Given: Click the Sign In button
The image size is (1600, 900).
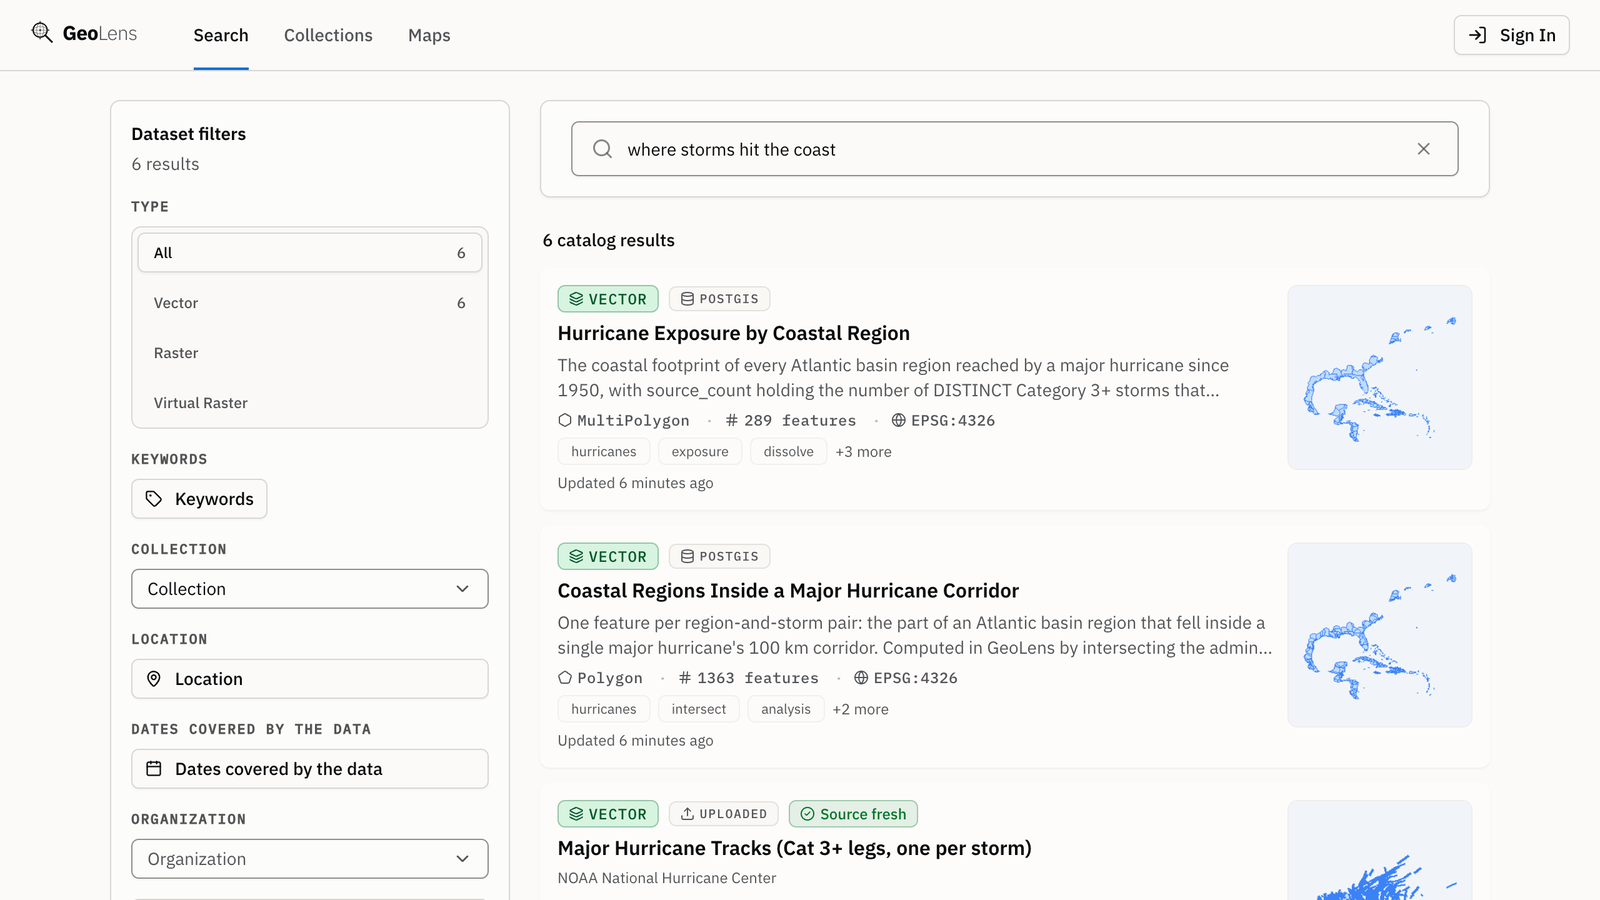Looking at the screenshot, I should 1511,35.
